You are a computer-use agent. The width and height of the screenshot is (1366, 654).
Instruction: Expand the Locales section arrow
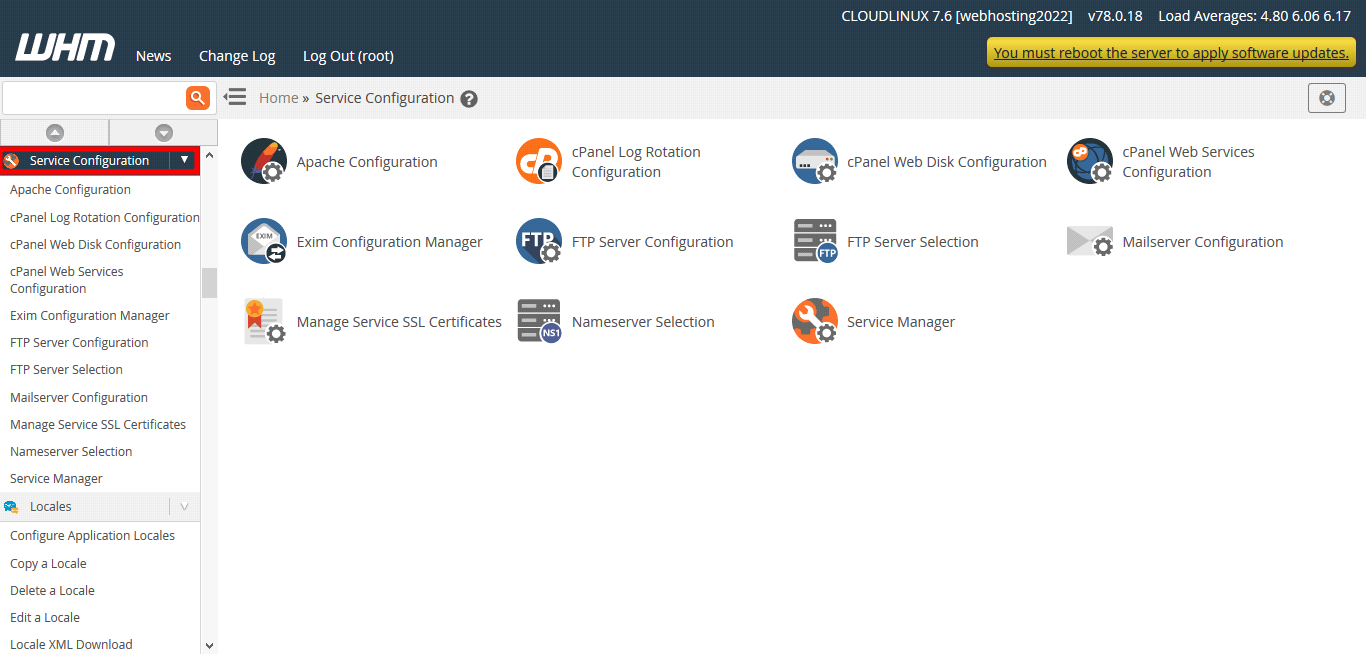(x=184, y=507)
